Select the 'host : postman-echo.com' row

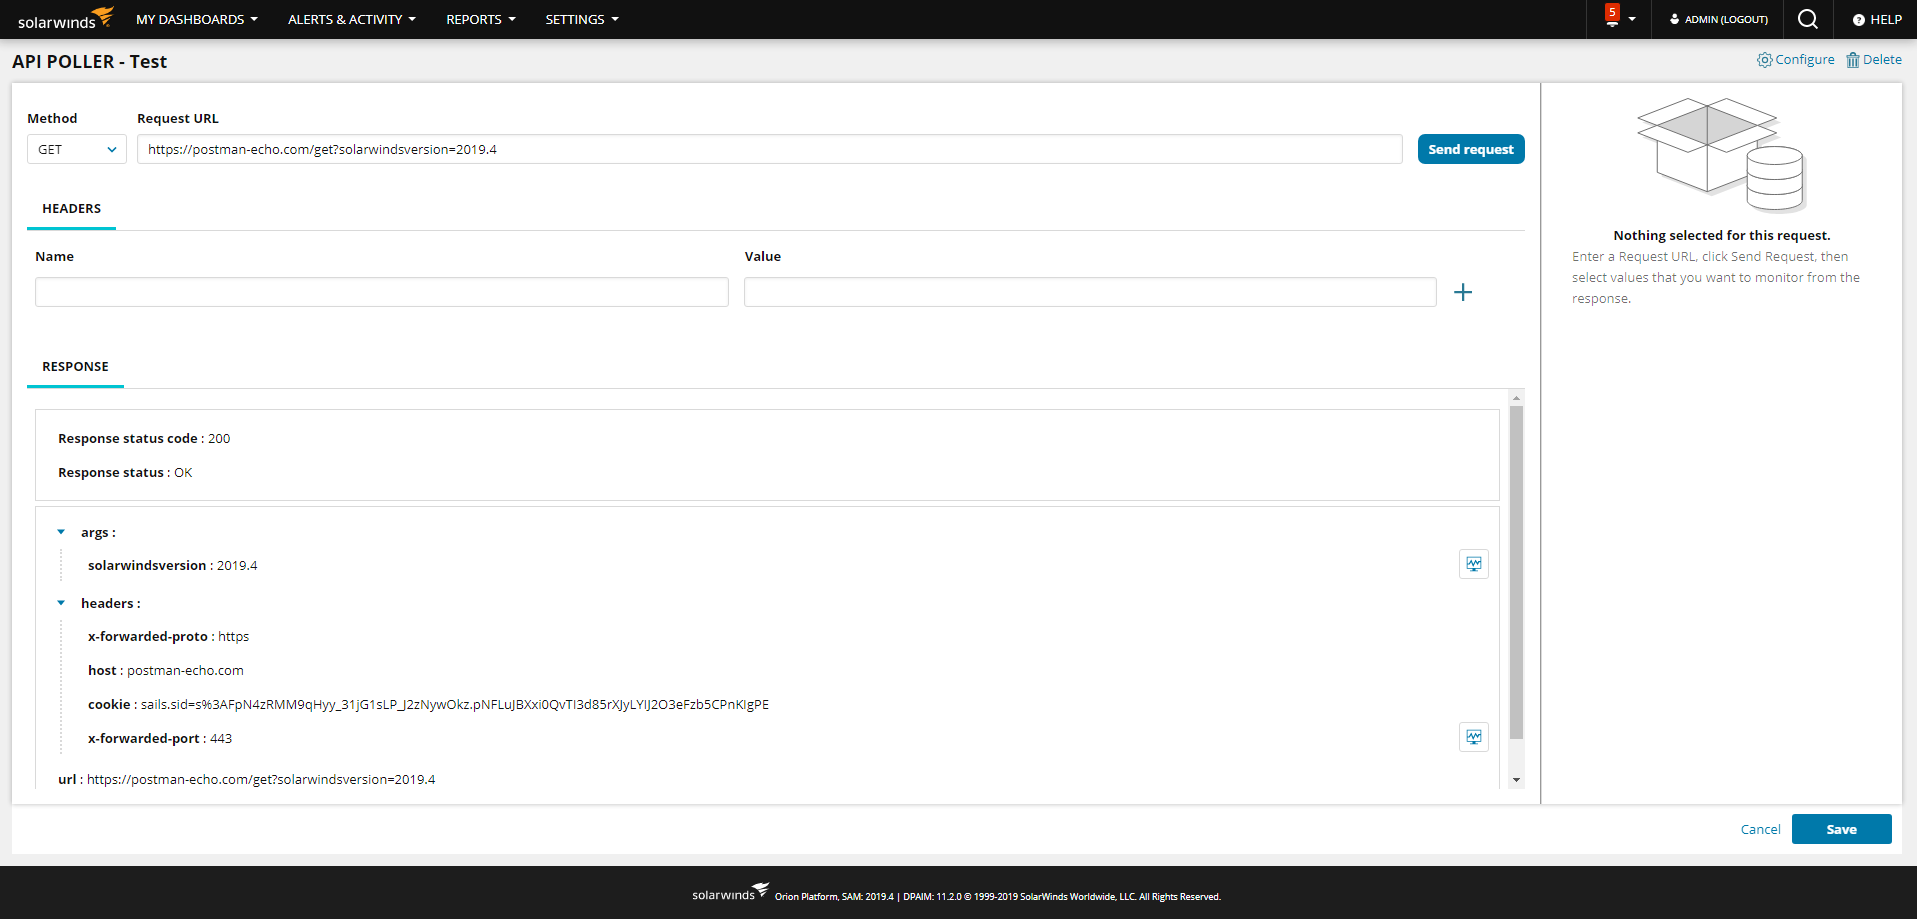166,671
